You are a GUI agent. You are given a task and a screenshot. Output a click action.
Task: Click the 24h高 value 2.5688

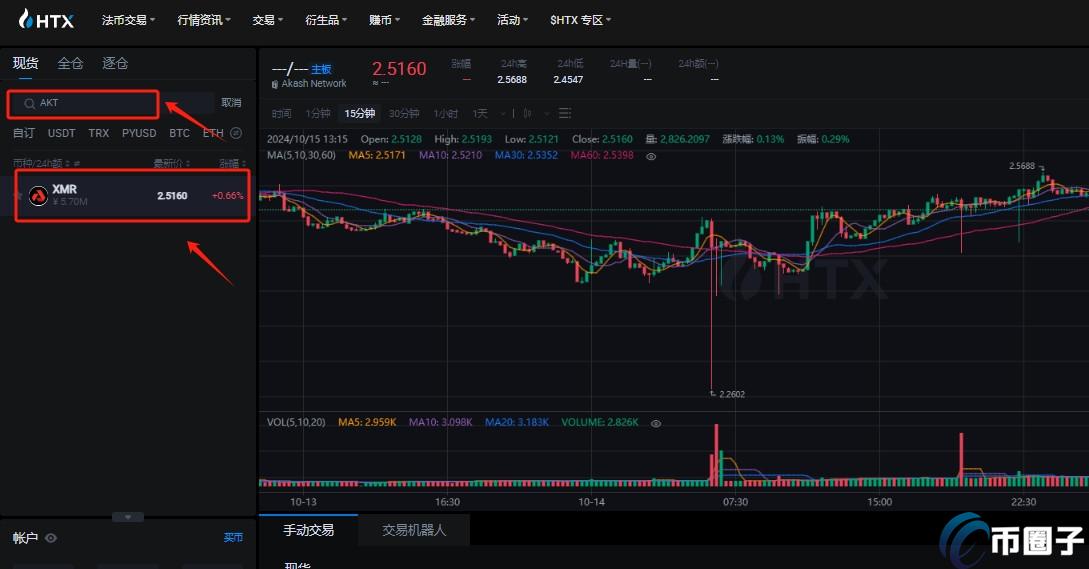point(512,80)
